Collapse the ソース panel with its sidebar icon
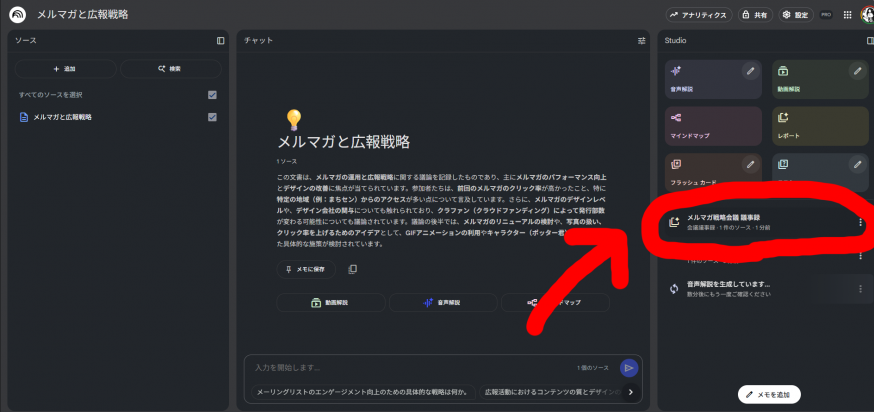Screen dimensions: 874x412 (220, 41)
